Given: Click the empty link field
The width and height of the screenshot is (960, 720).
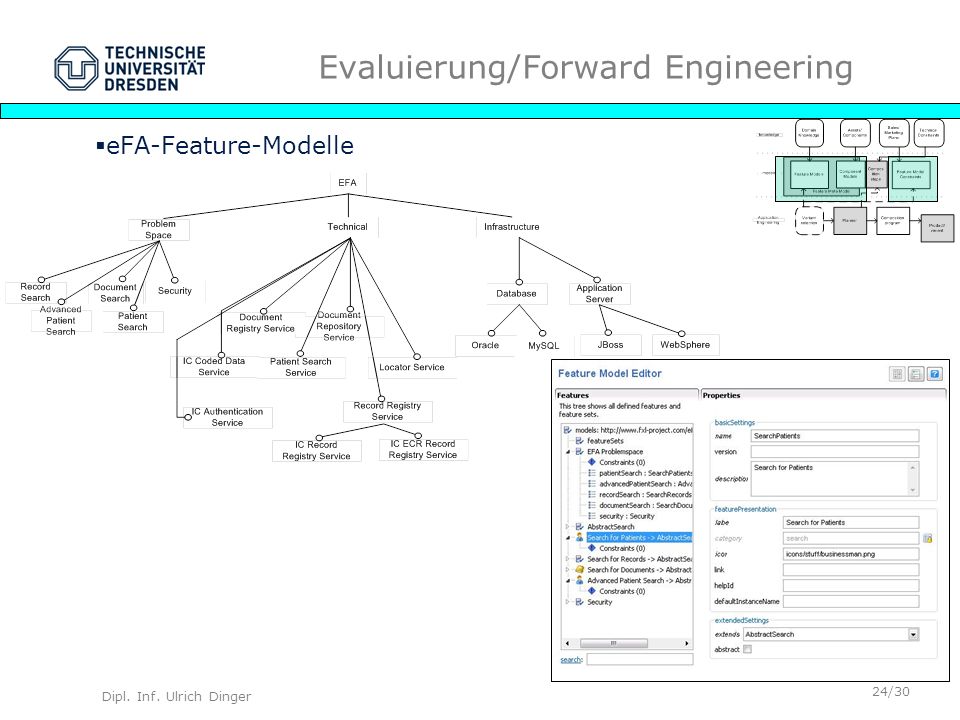Looking at the screenshot, I should tap(851, 569).
